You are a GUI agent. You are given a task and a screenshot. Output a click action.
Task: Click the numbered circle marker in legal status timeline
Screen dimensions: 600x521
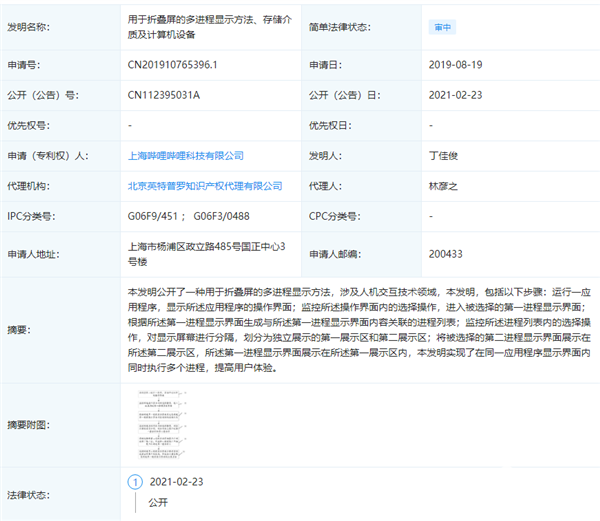tap(135, 483)
